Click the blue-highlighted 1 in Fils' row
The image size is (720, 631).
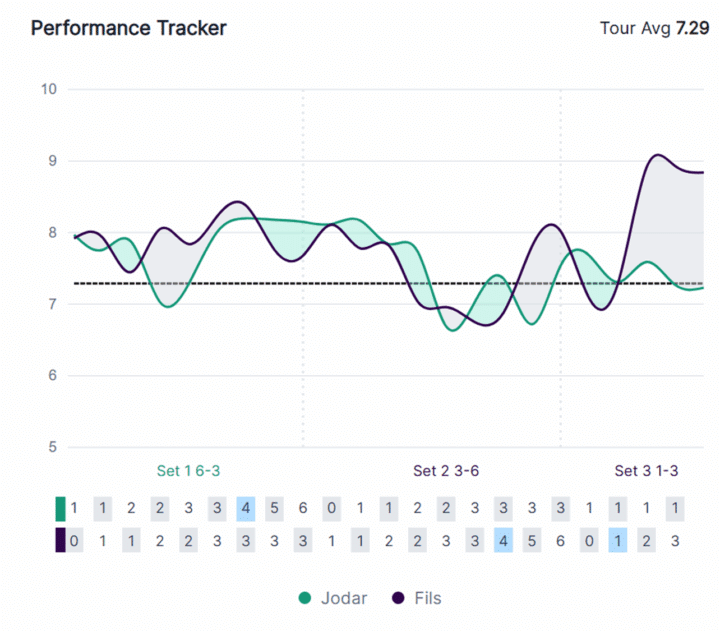coord(618,541)
